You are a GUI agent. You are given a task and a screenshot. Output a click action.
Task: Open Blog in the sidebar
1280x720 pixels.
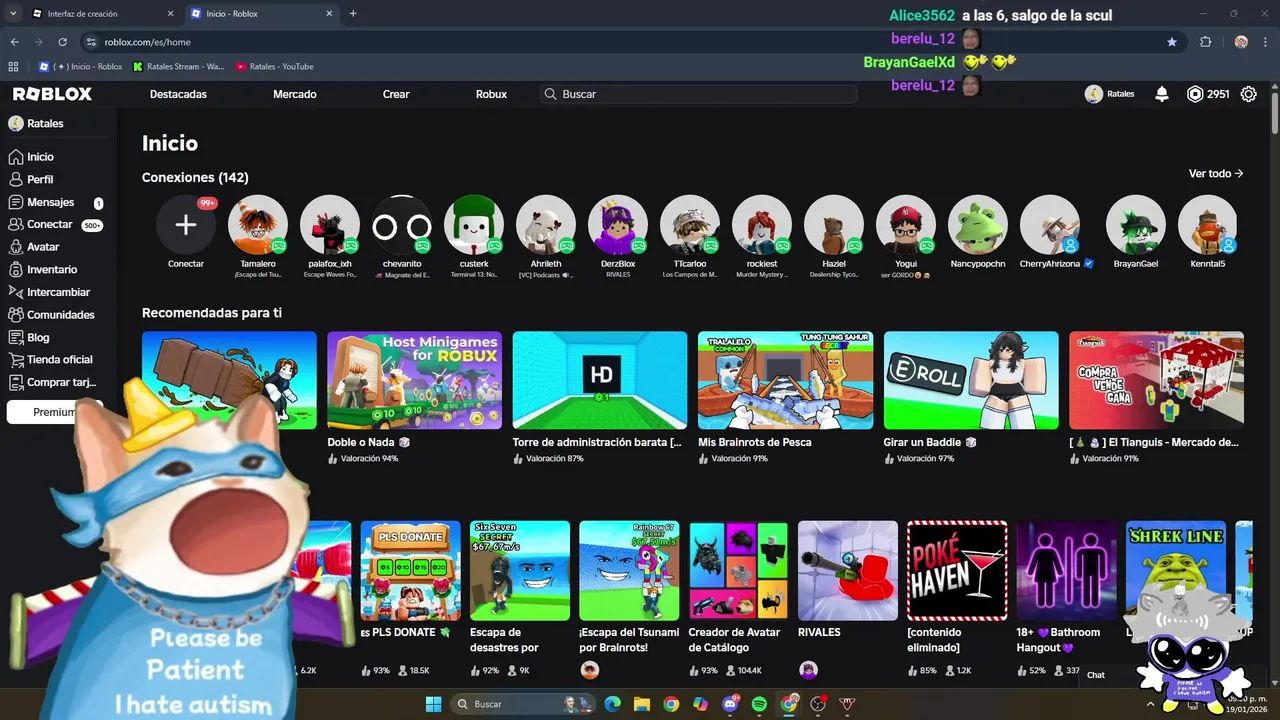(38, 337)
